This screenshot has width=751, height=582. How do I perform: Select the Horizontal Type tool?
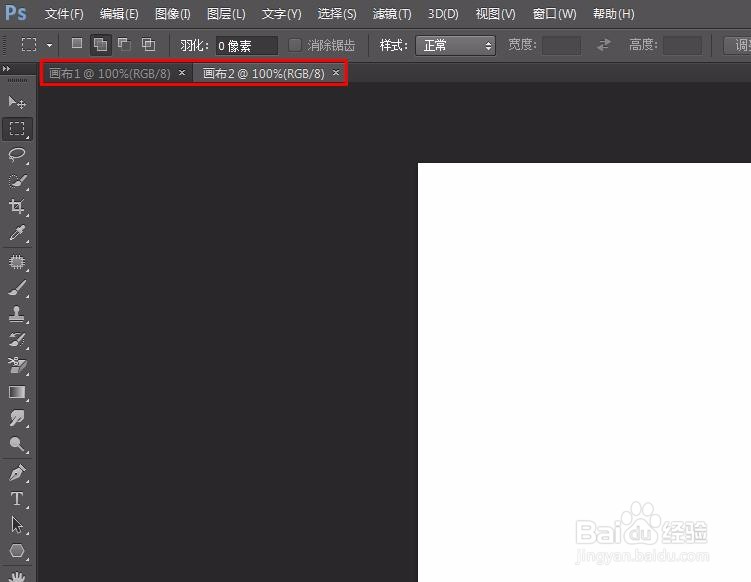17,499
